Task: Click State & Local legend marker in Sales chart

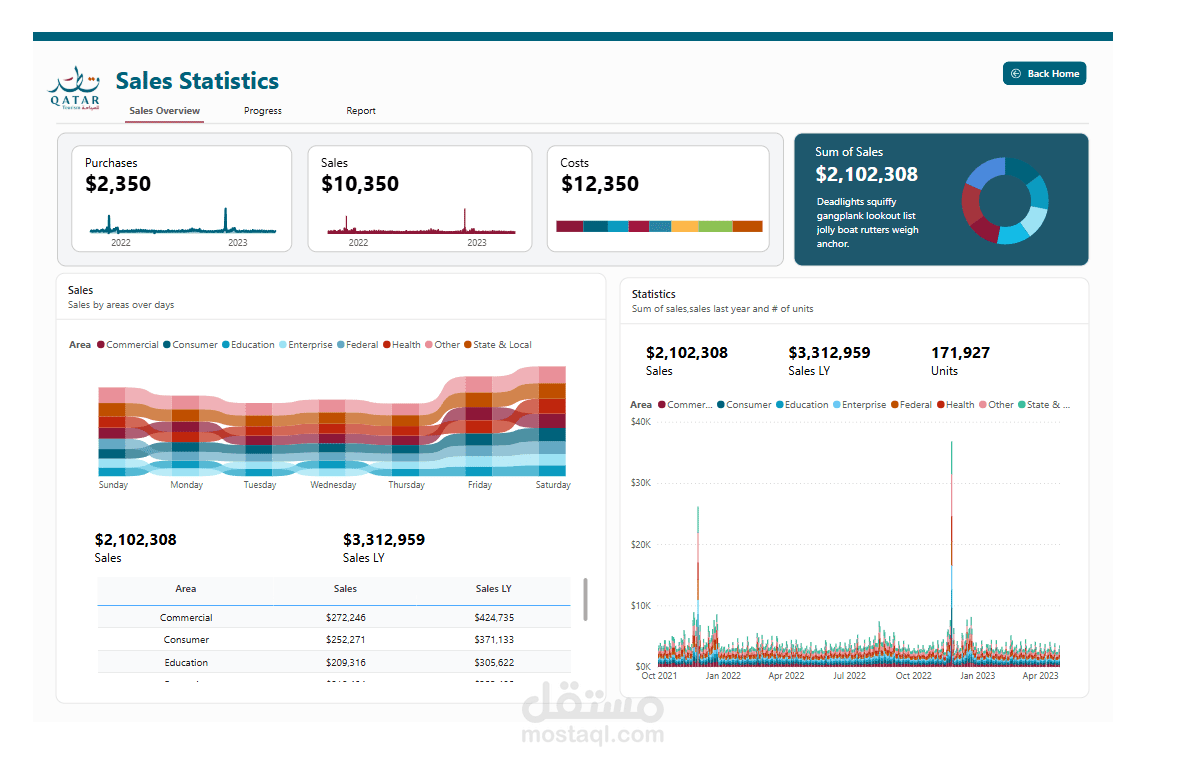Action: coord(468,345)
